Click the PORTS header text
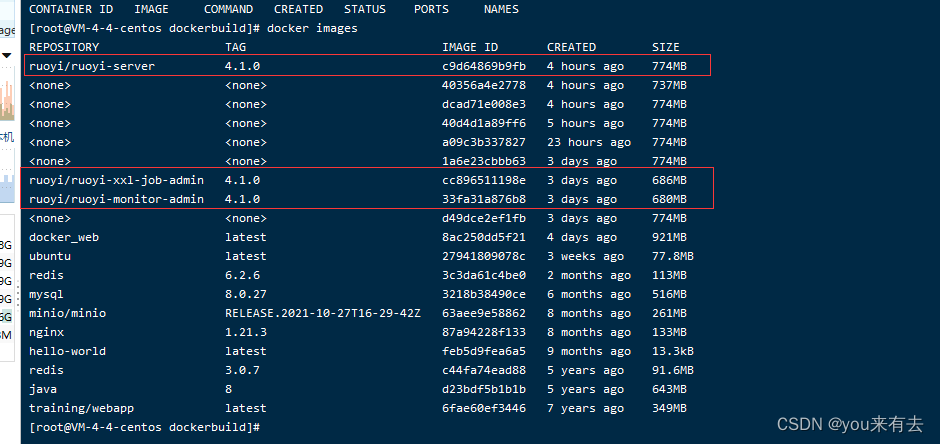Viewport: 940px width, 444px height. click(431, 9)
